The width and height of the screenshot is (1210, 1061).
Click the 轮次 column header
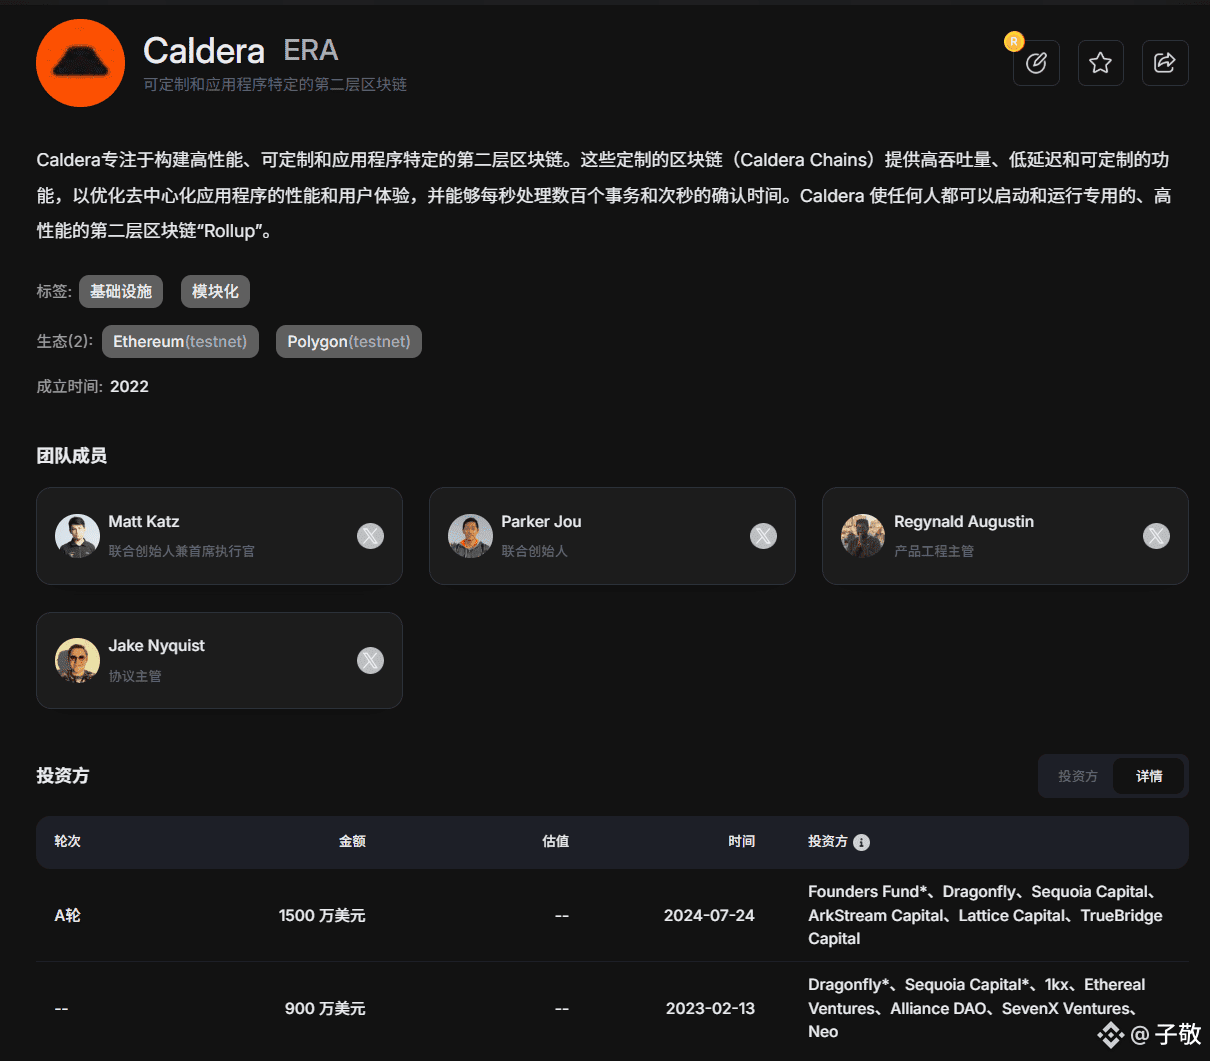[x=67, y=841]
